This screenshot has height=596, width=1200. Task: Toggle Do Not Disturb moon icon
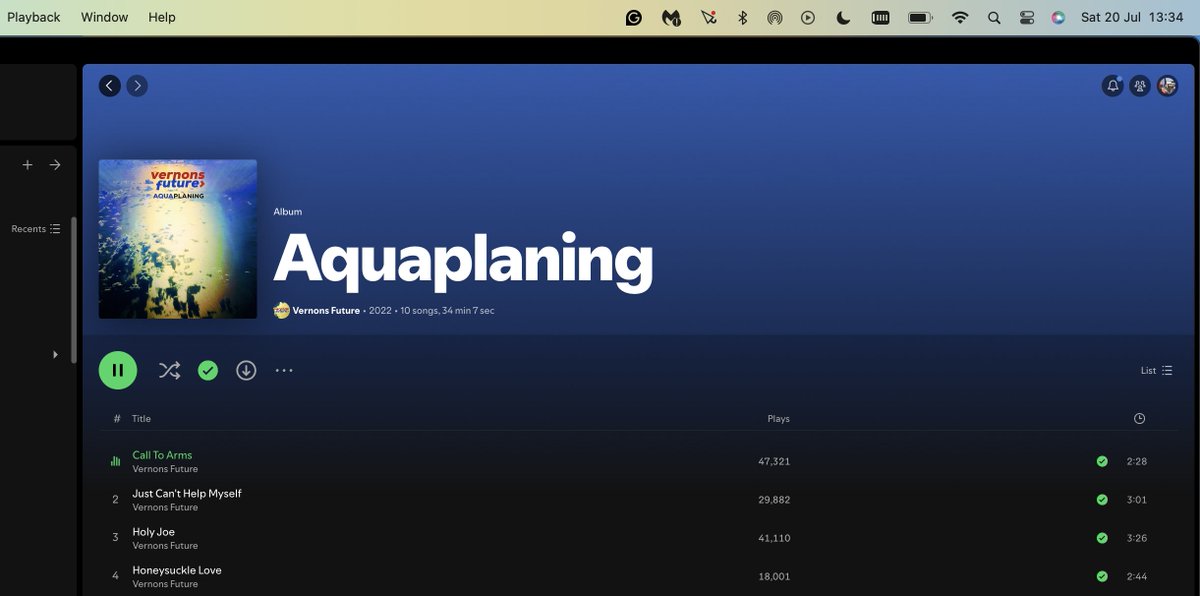coord(843,17)
